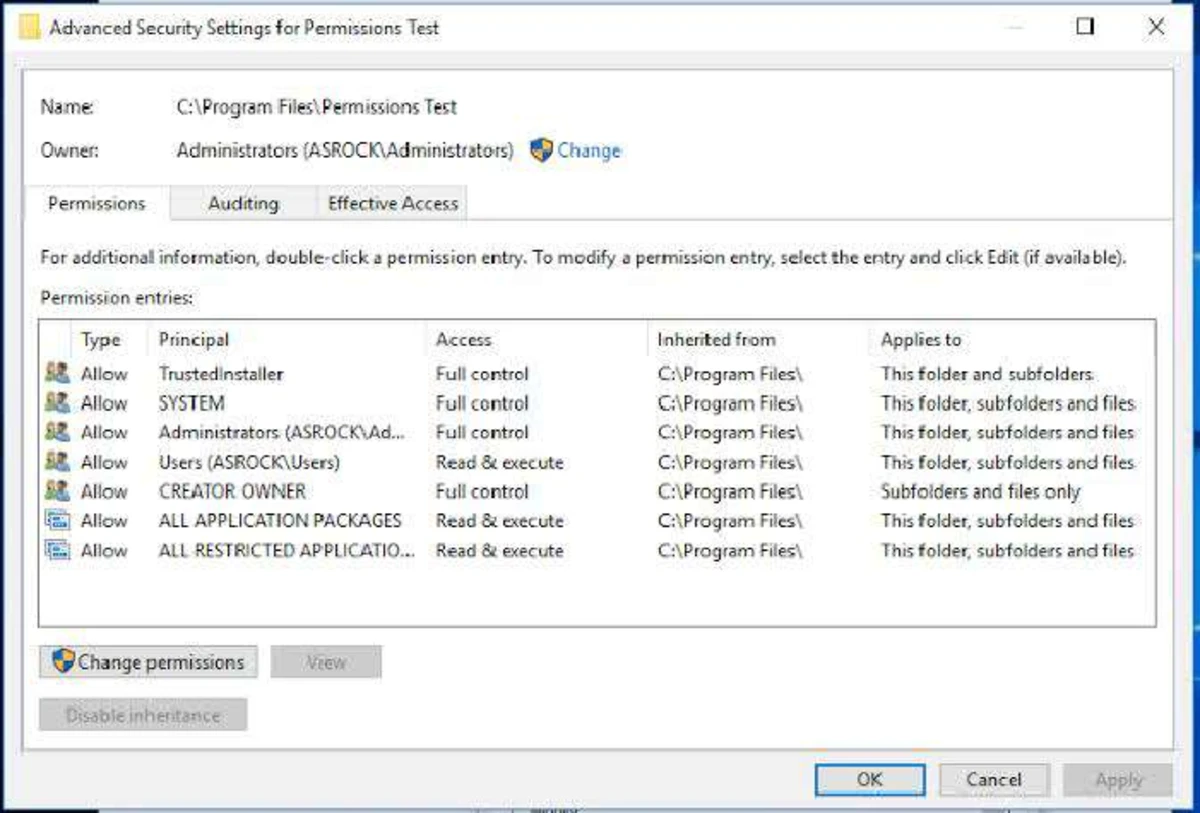This screenshot has width=1200, height=813.
Task: Select the Users (ASROCK\Users) entry
Action: pyautogui.click(x=249, y=463)
